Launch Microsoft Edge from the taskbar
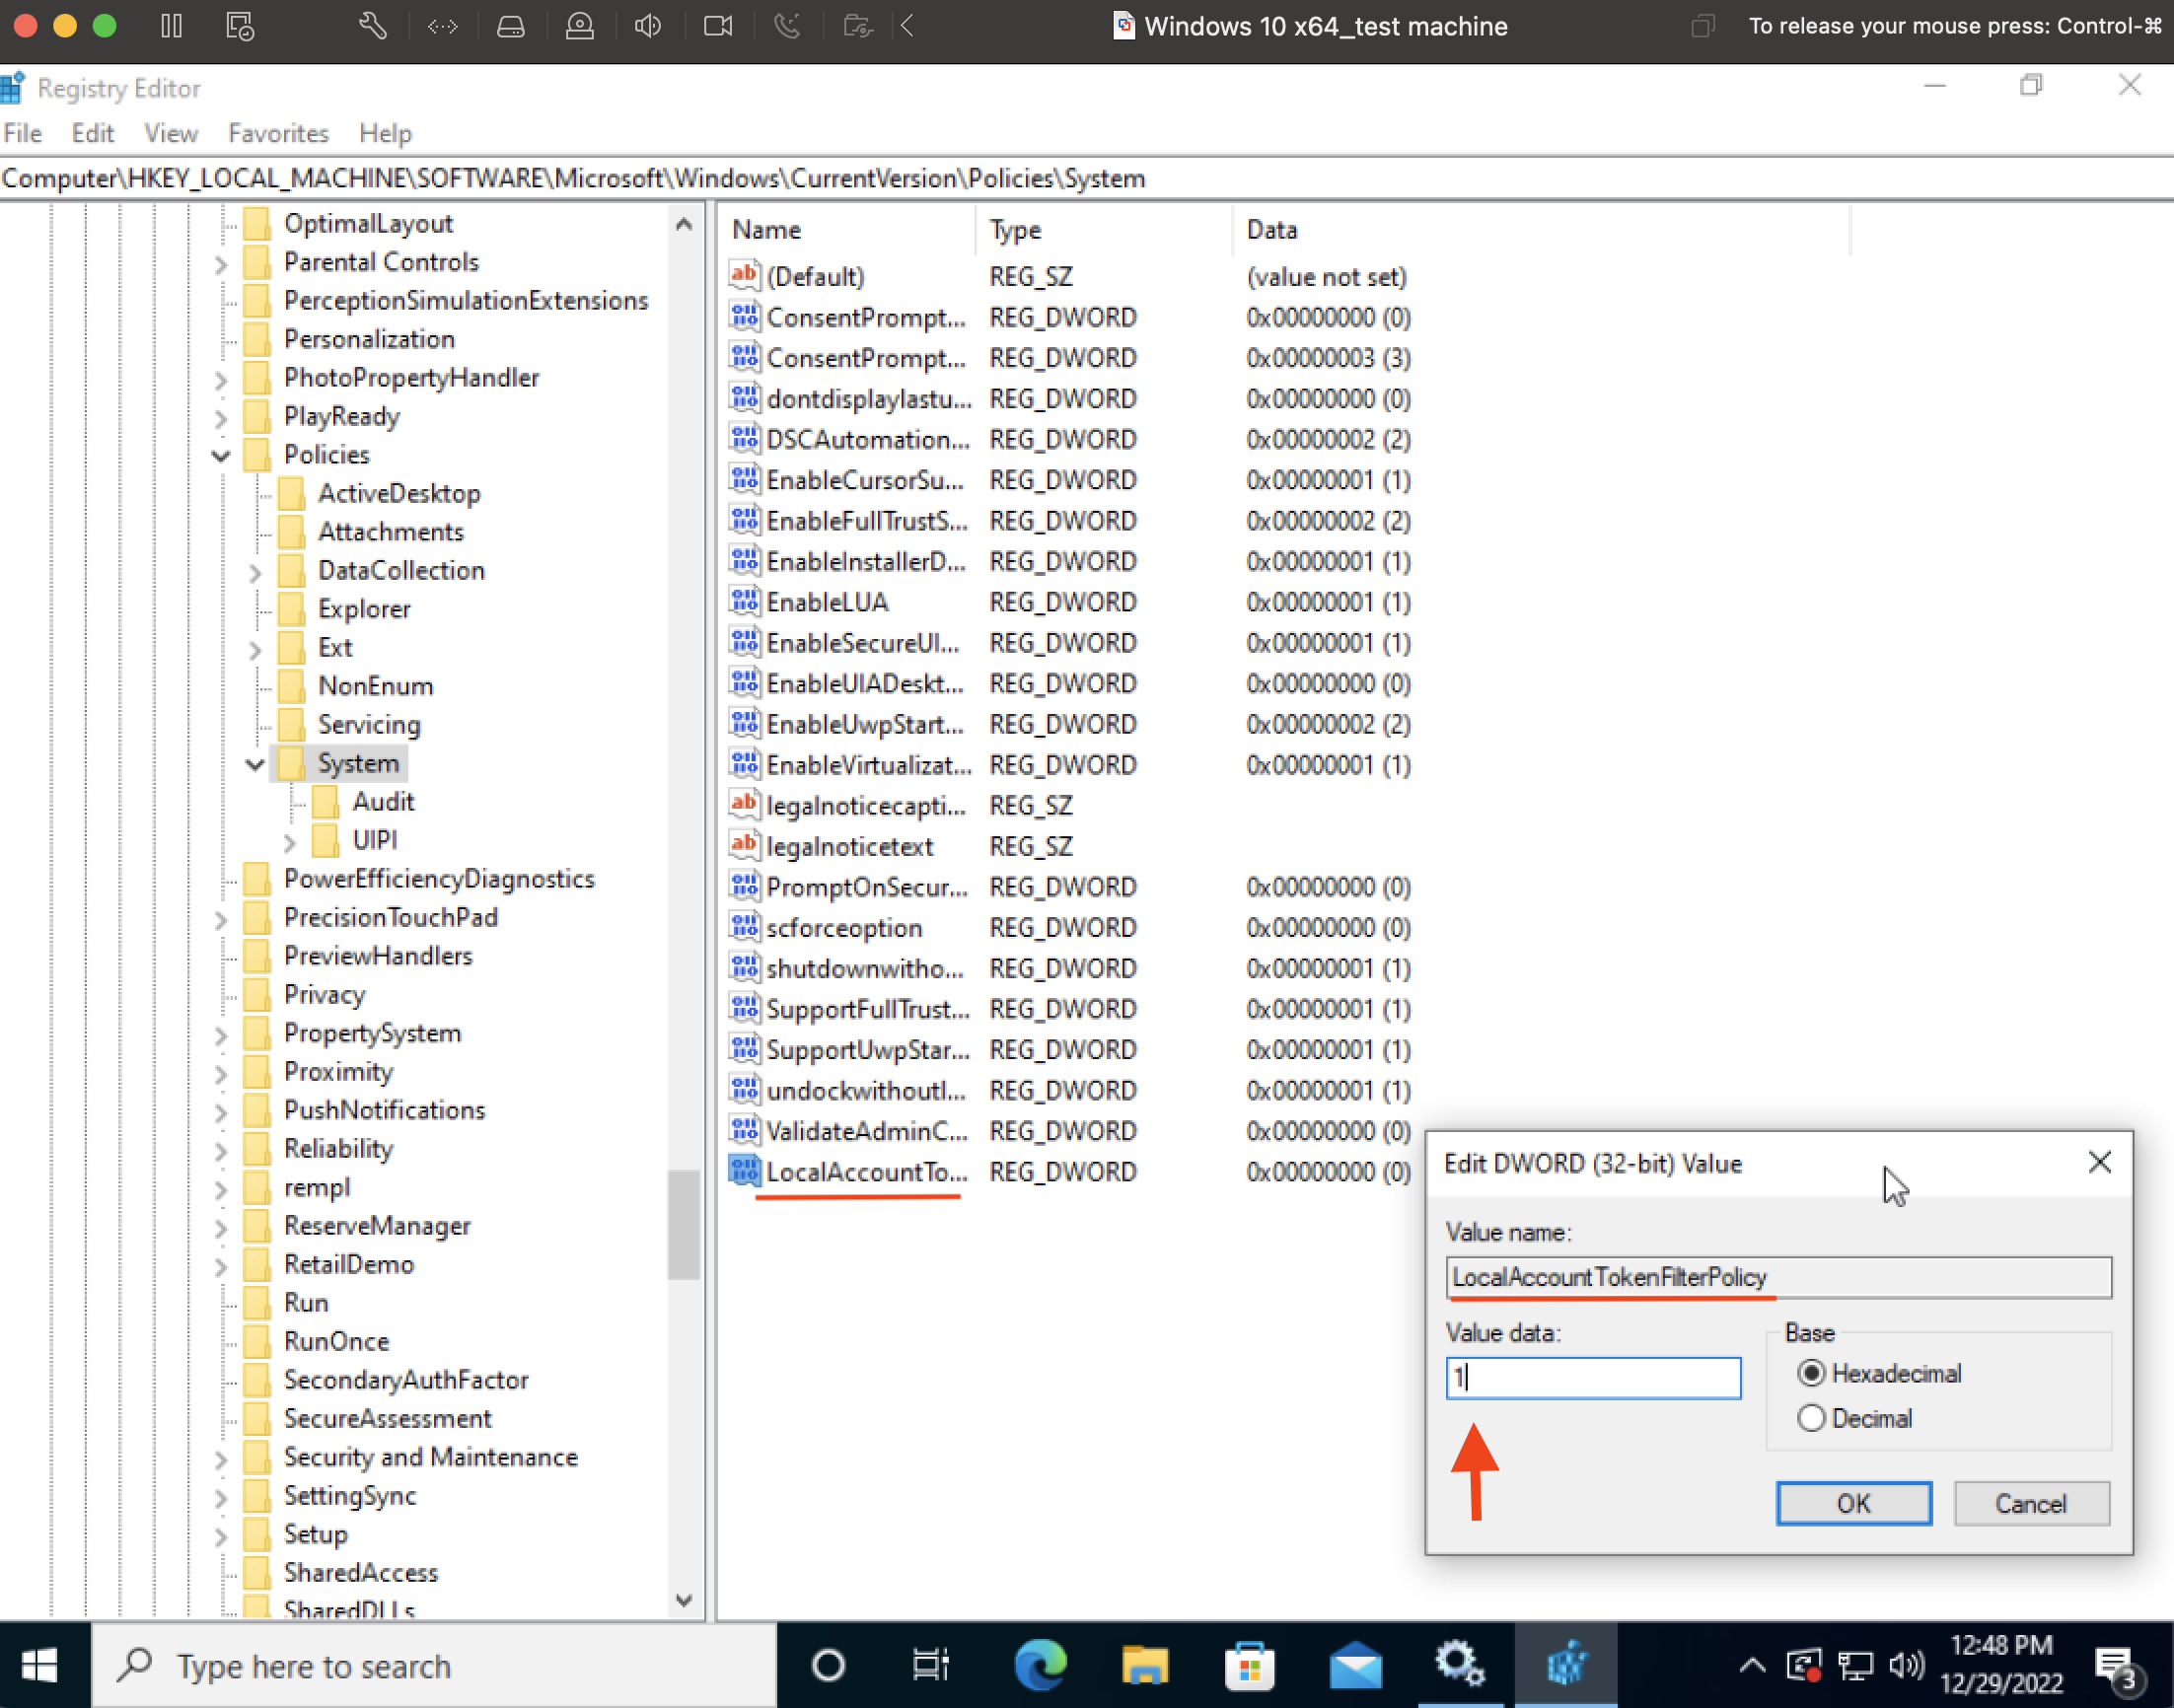The width and height of the screenshot is (2174, 1708). (x=1040, y=1664)
